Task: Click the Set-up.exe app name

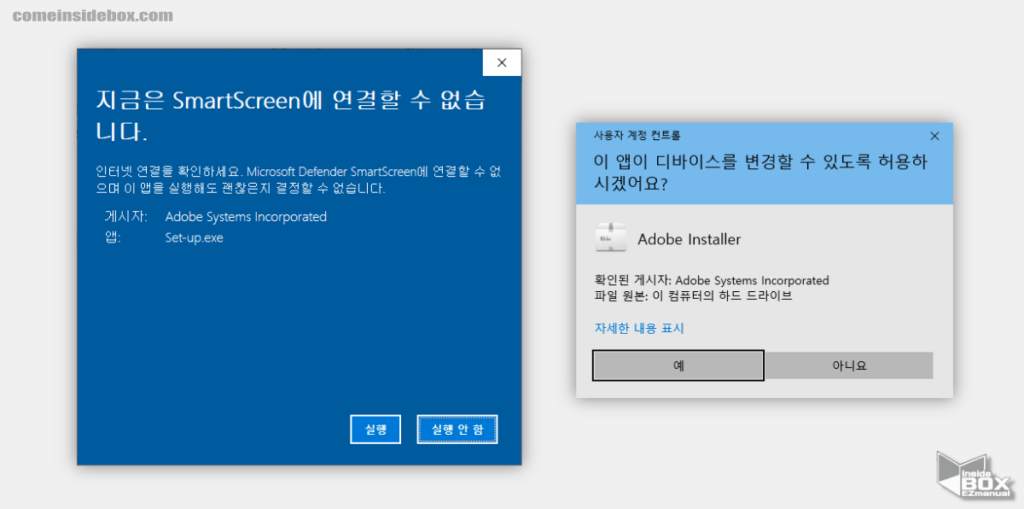Action: point(194,238)
